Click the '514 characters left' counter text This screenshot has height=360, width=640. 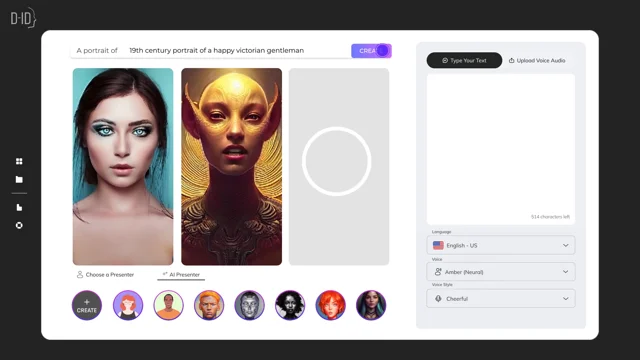[x=550, y=217]
